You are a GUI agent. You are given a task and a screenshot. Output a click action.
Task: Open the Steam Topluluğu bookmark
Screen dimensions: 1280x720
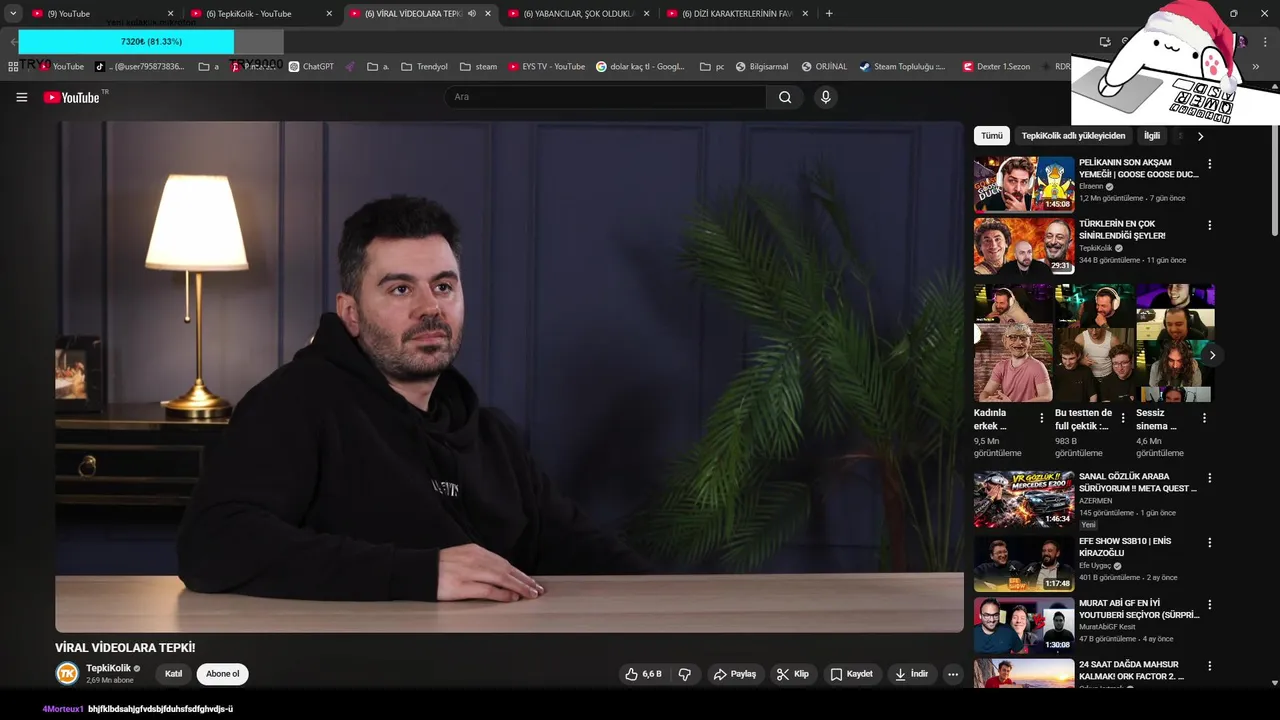click(x=902, y=67)
